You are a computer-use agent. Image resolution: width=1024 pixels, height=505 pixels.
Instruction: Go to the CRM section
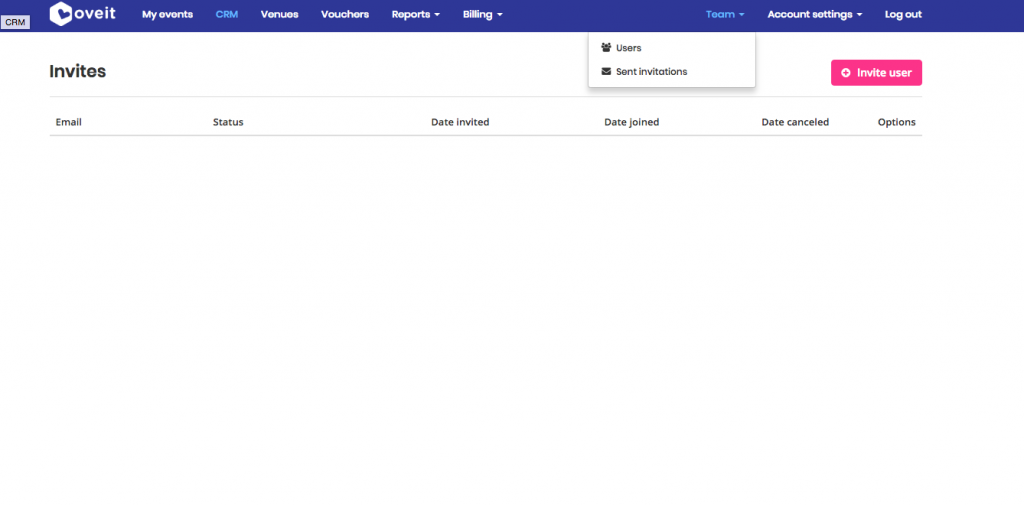[x=227, y=14]
